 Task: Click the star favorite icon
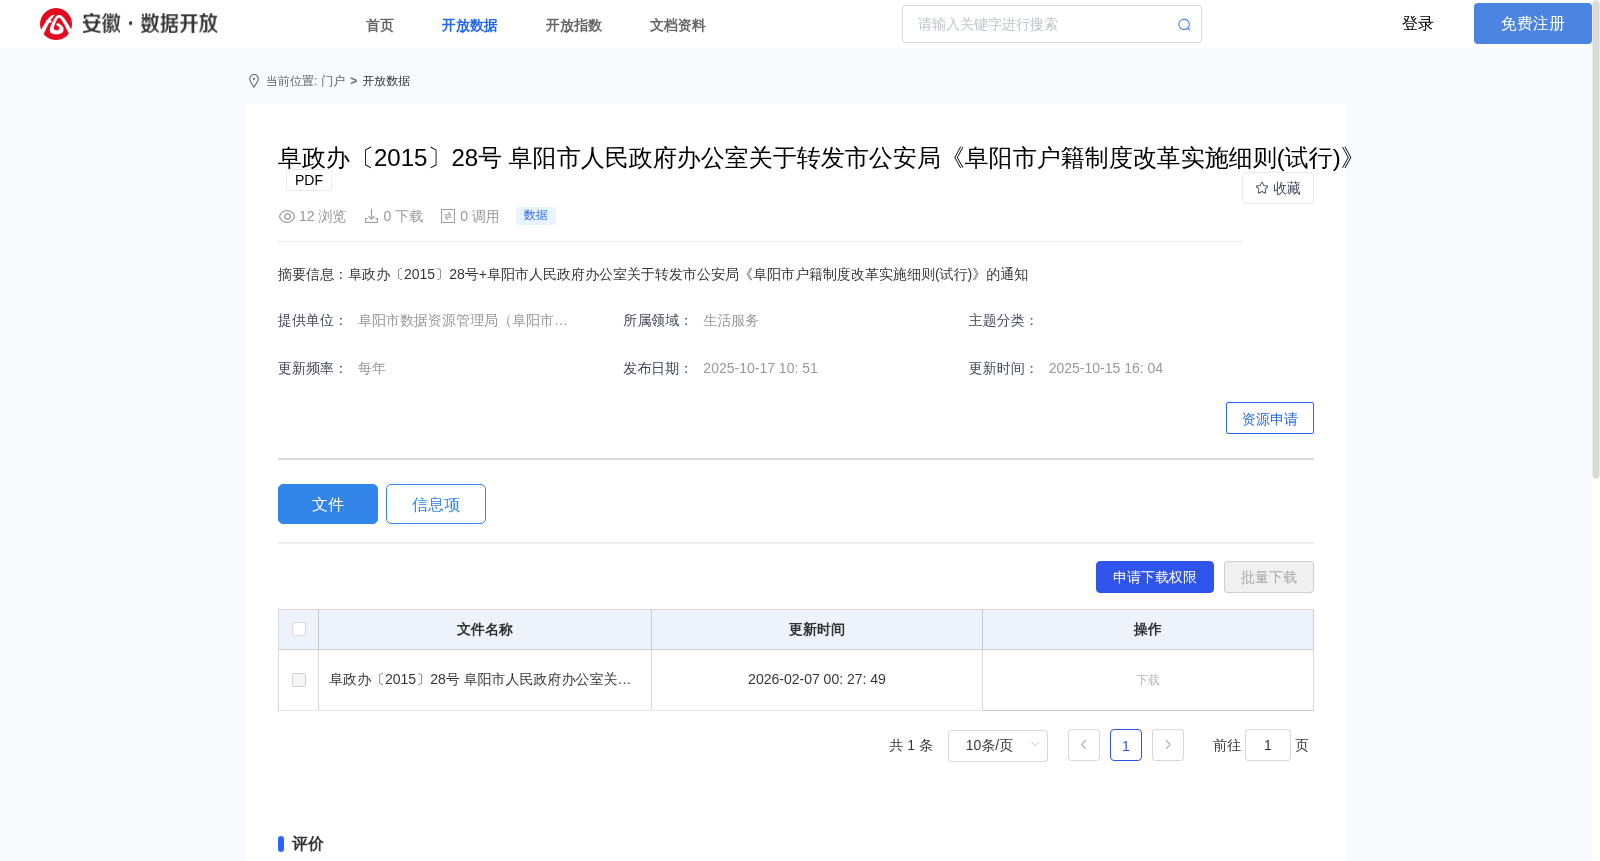coord(1262,188)
